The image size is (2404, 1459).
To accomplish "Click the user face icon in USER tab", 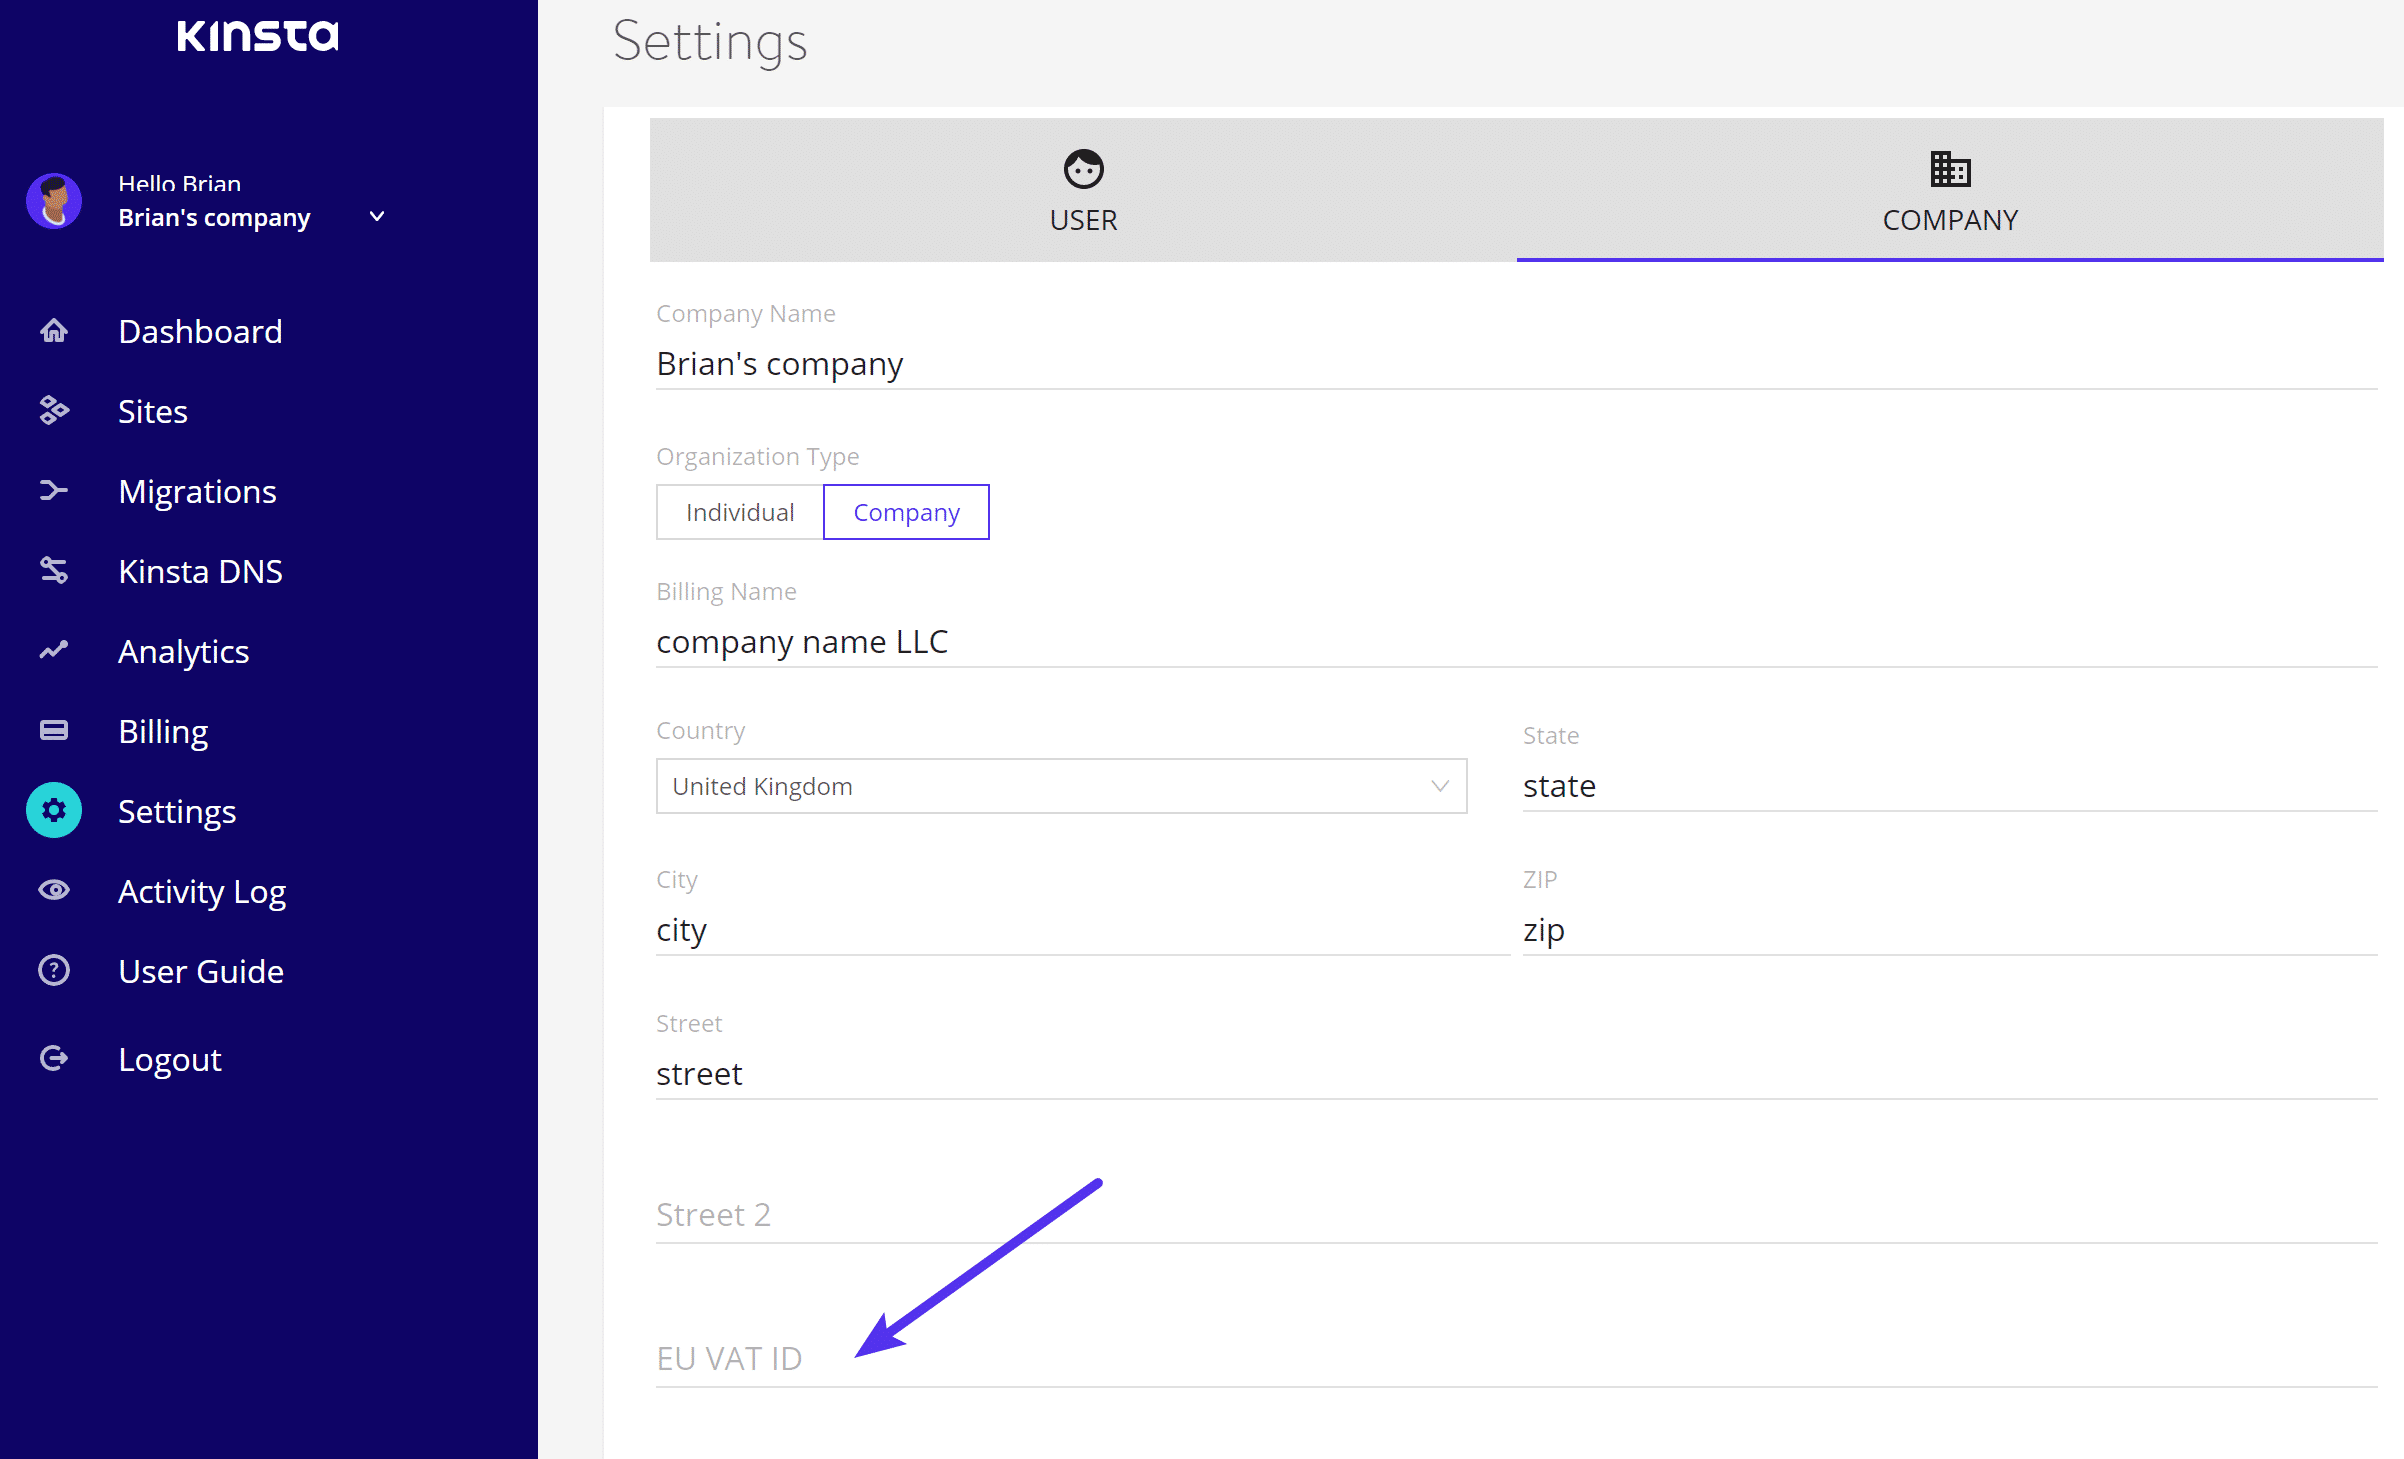I will (1083, 169).
